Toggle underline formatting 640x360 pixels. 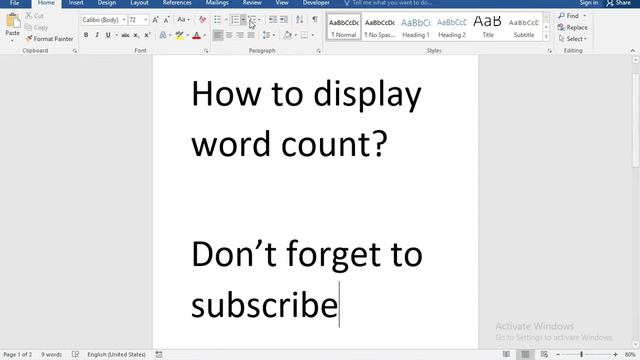[108, 36]
